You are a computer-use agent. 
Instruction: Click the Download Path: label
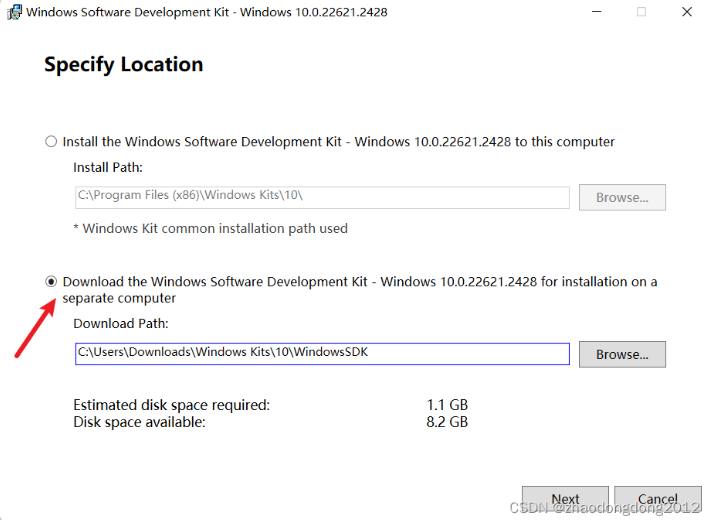121,323
